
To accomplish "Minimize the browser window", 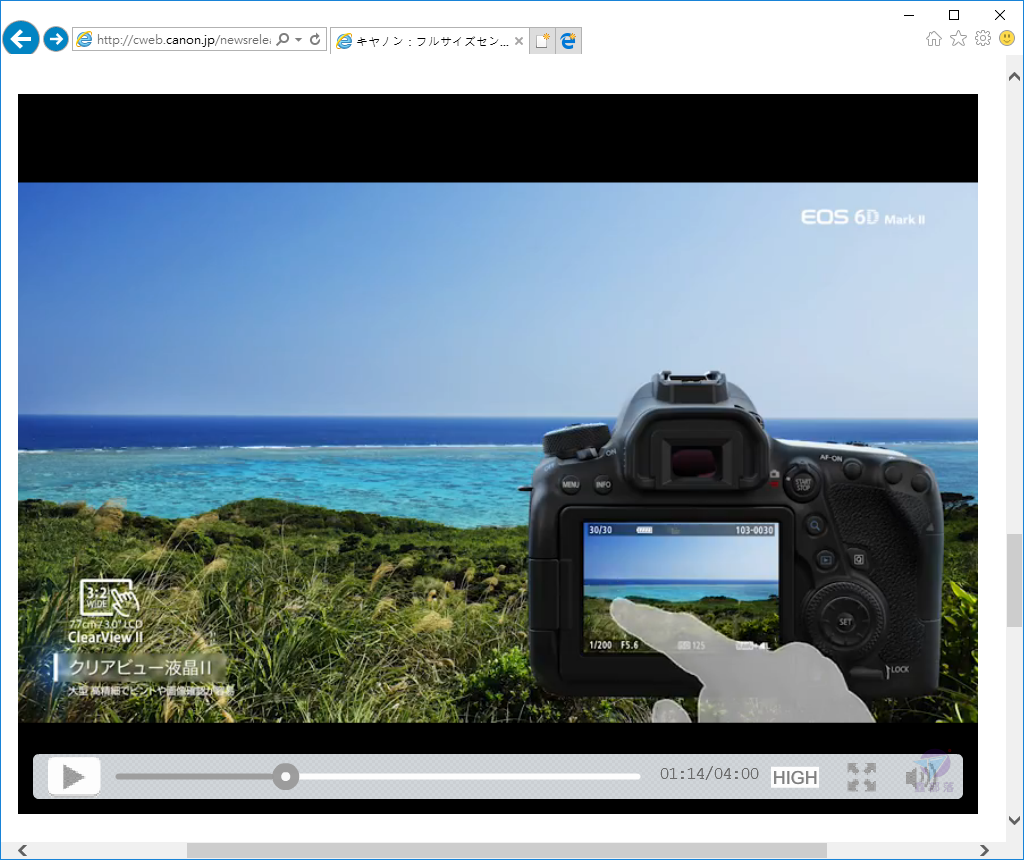I will click(x=908, y=15).
